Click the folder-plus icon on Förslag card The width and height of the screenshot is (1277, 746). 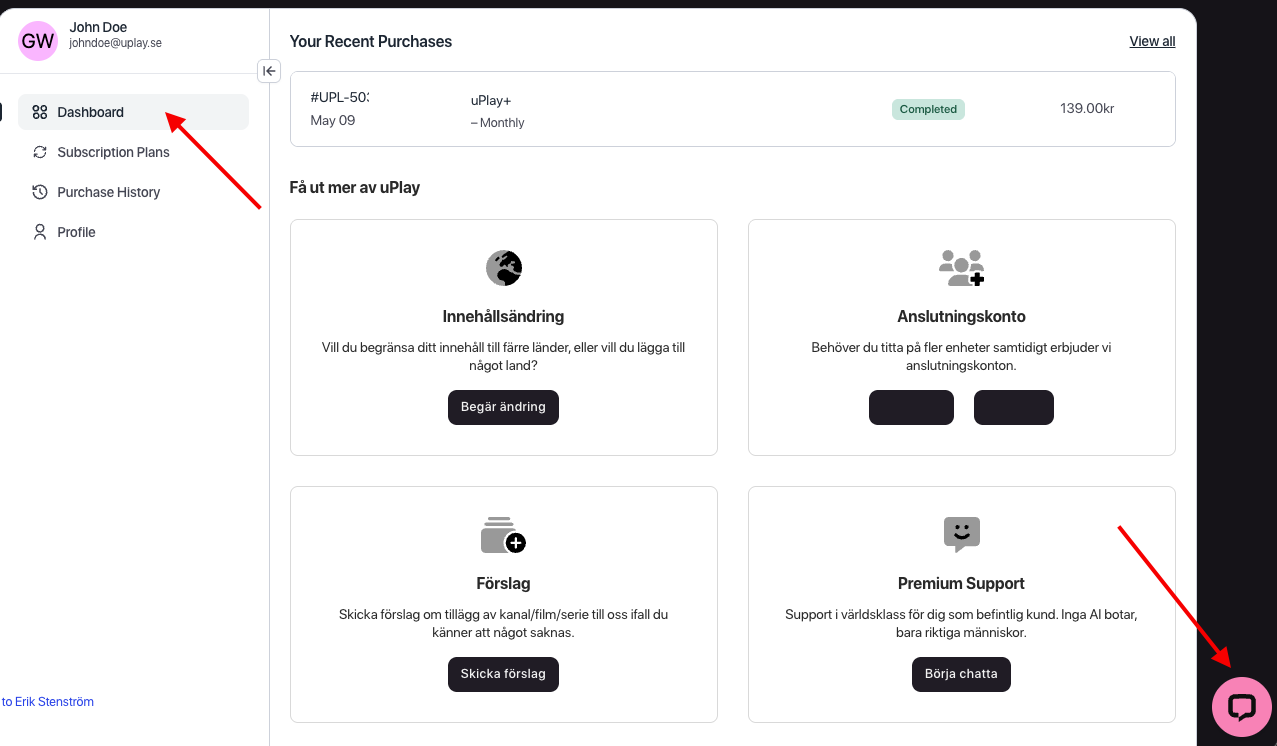tap(503, 535)
